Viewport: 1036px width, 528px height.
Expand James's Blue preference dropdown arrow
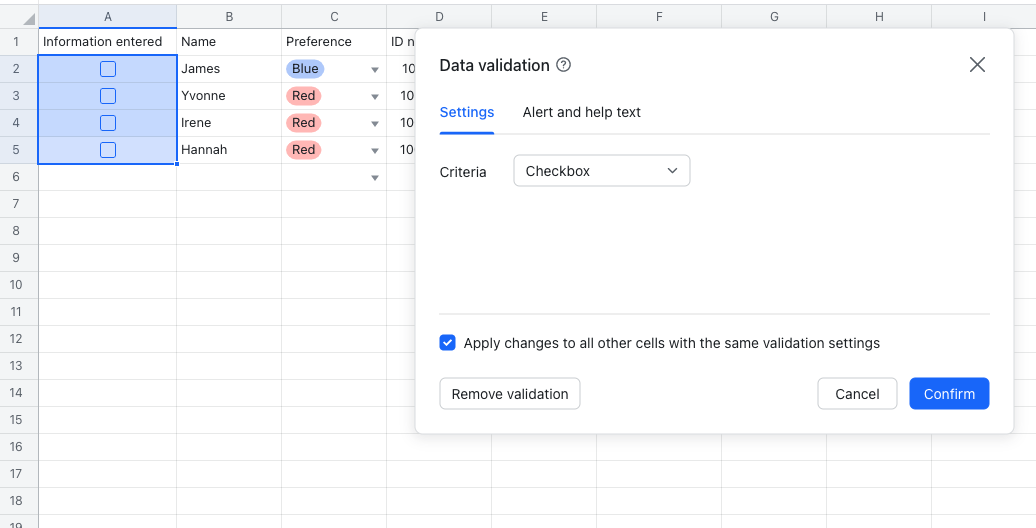(375, 70)
